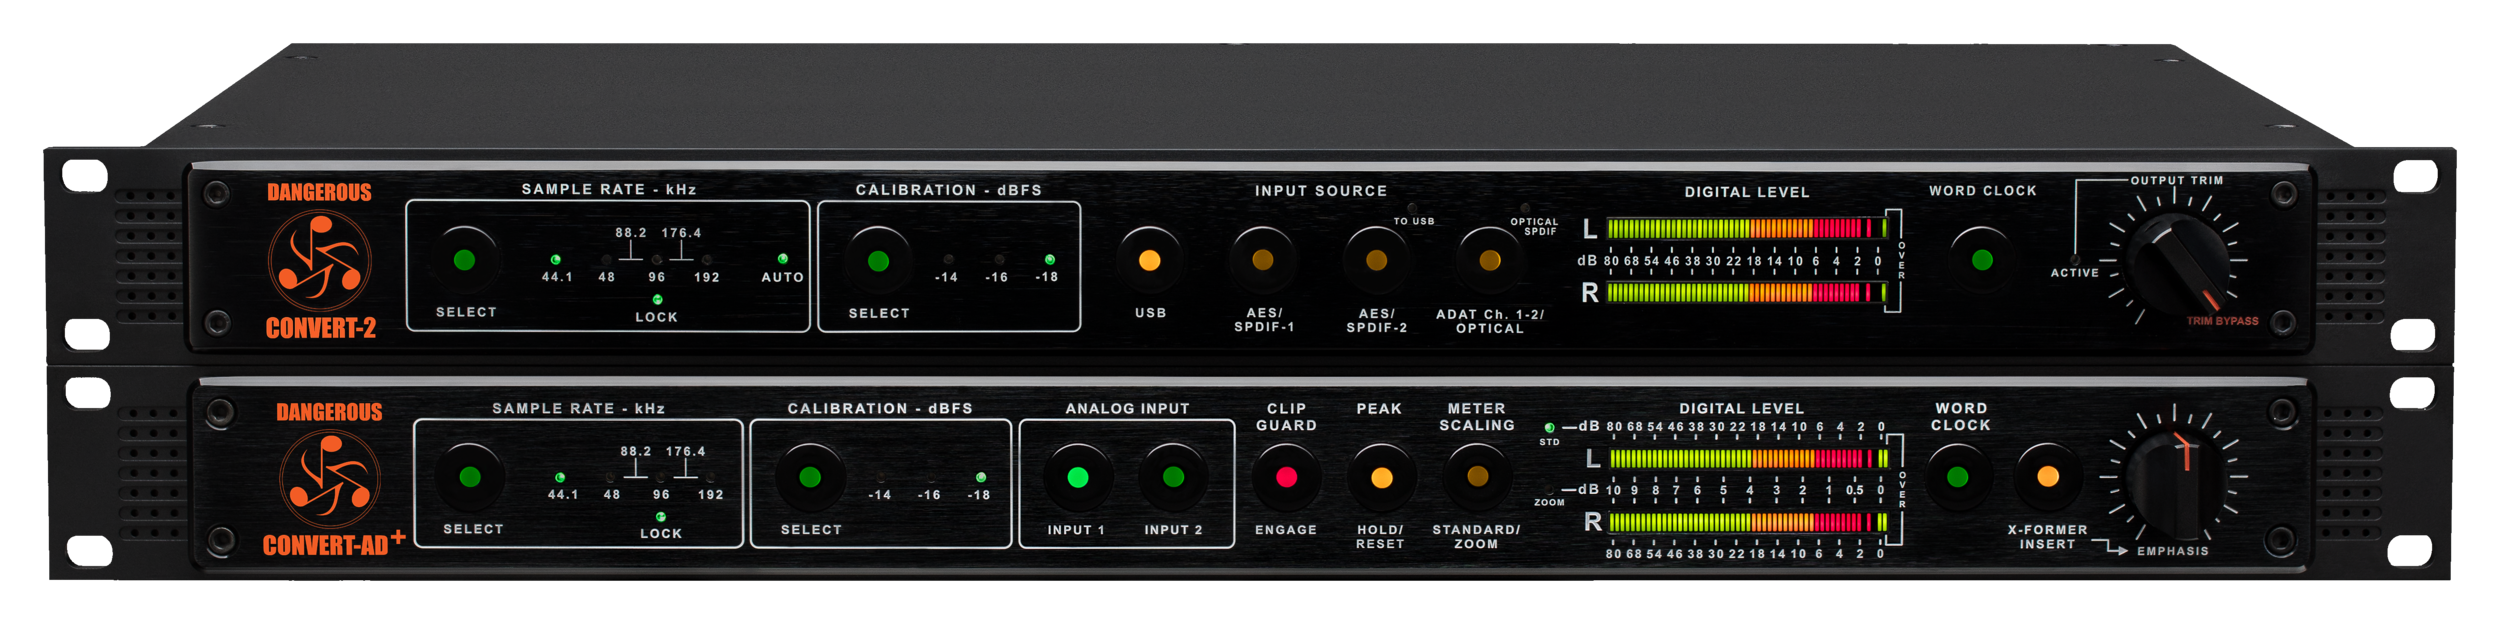Select the ADAT Ch. 1-2/Optical input button
Screen dimensions: 2500x624
pos(1490,260)
